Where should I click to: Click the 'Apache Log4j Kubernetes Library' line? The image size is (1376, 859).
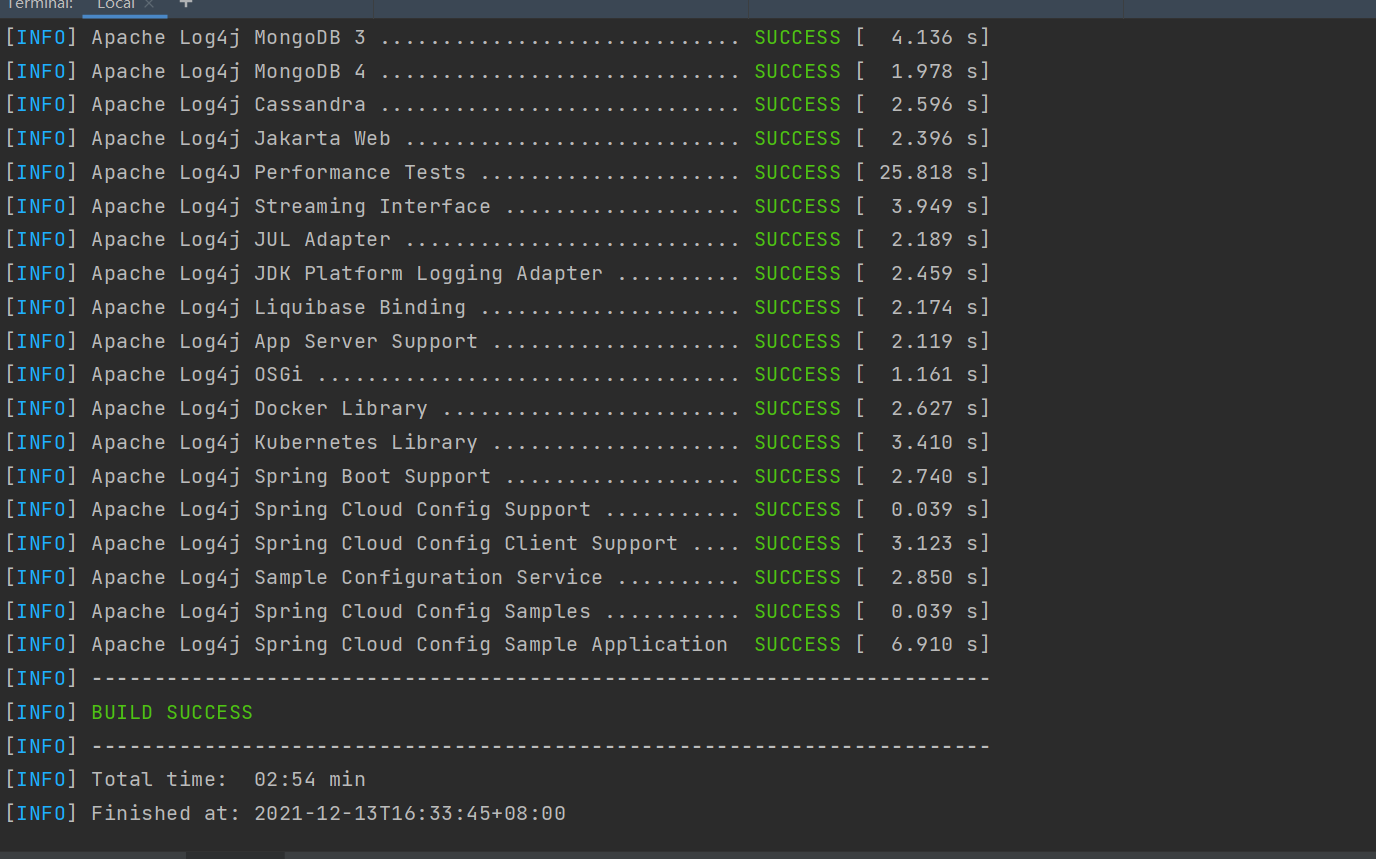[497, 443]
